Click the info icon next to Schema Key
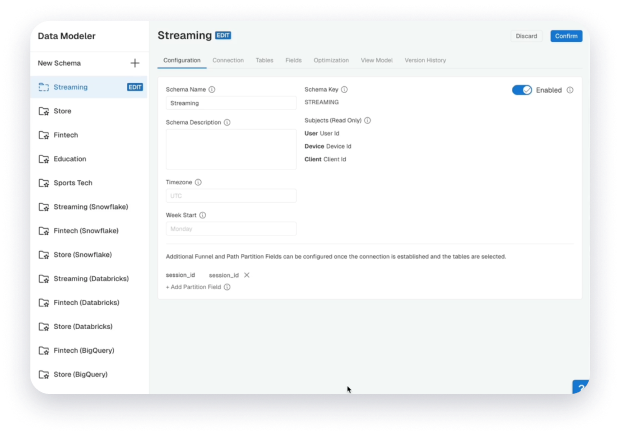 345,89
